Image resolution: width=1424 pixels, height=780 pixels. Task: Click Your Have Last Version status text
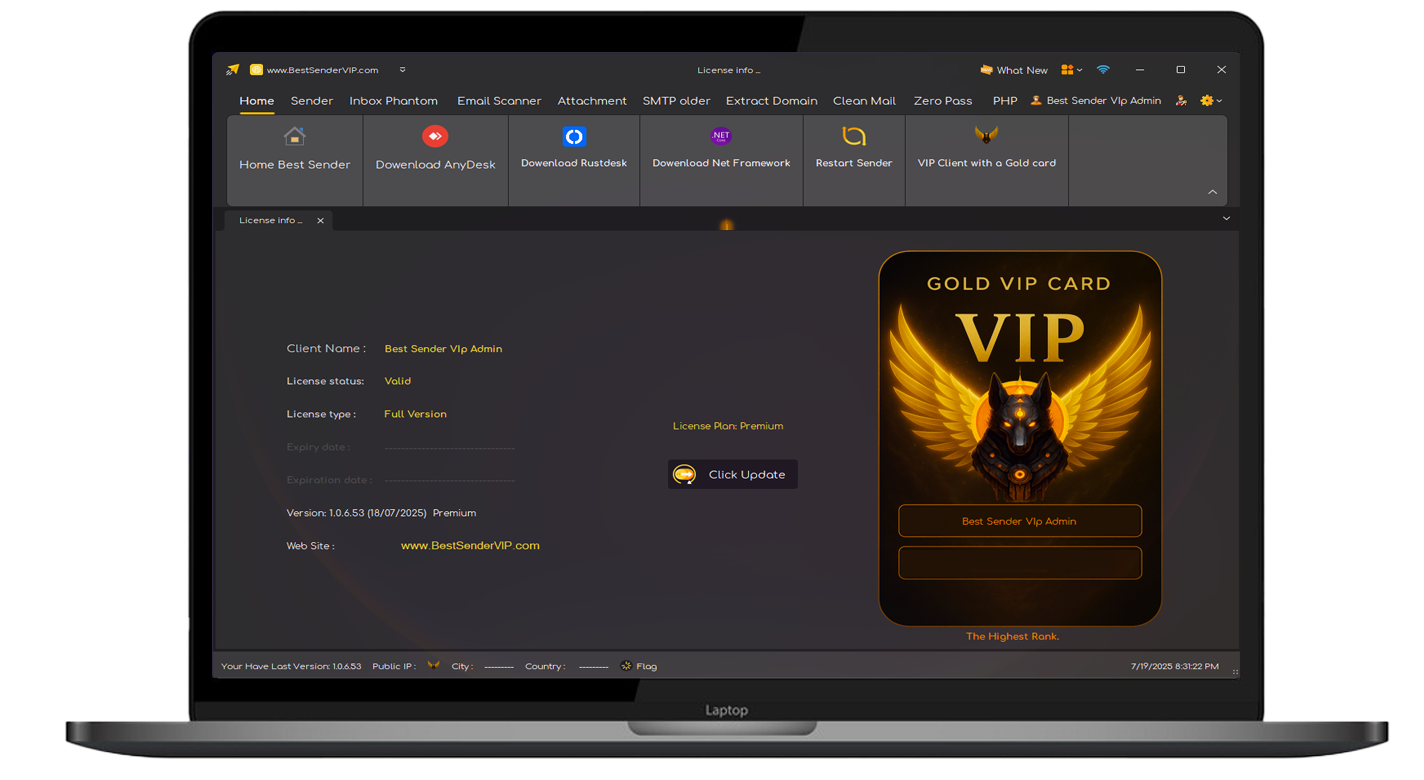pyautogui.click(x=291, y=666)
